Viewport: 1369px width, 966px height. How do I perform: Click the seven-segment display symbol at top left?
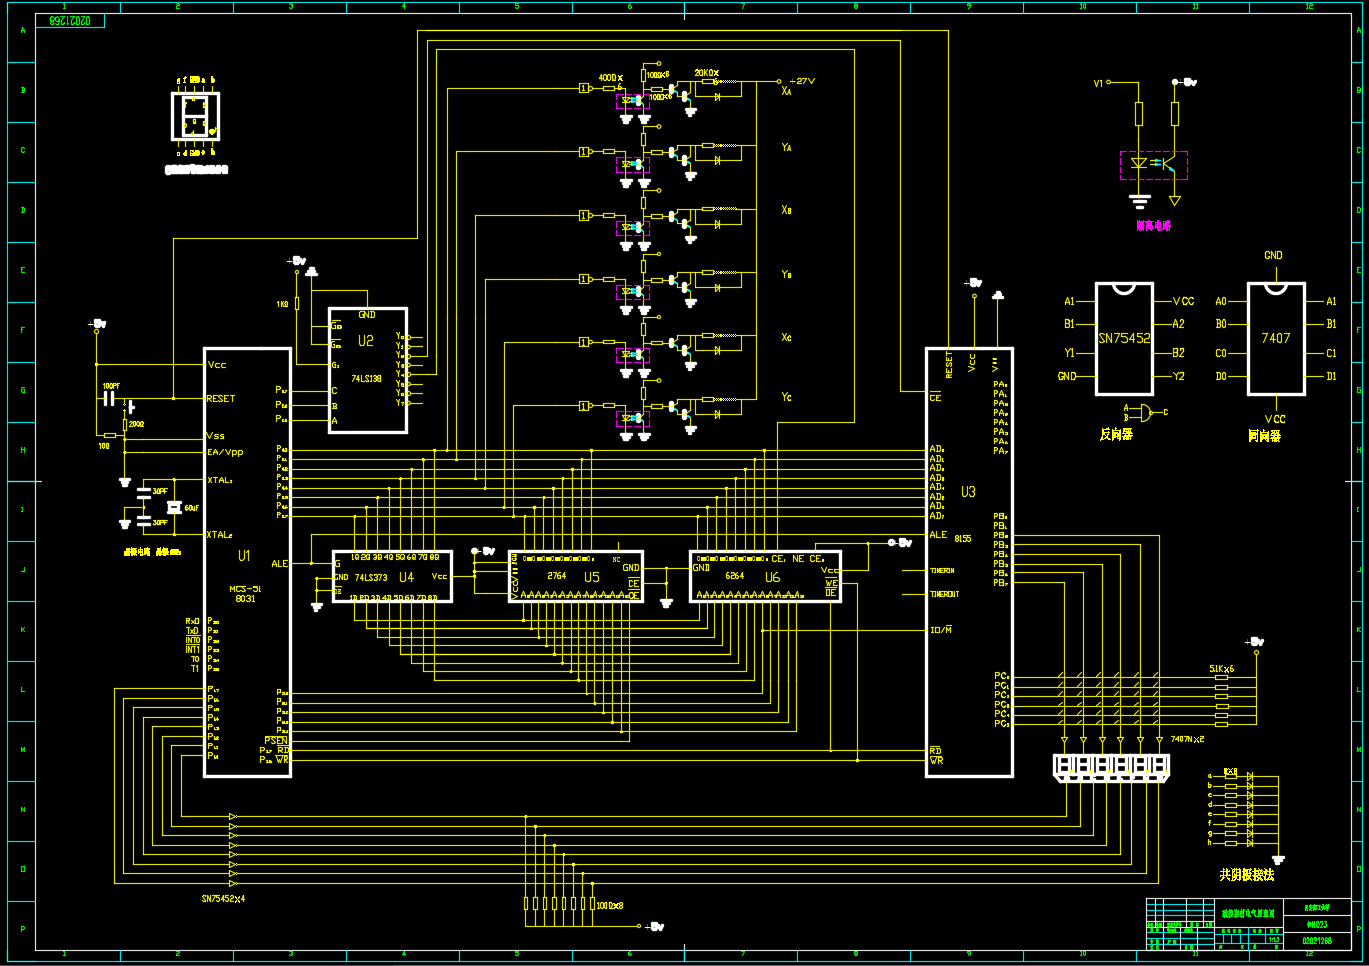point(195,117)
